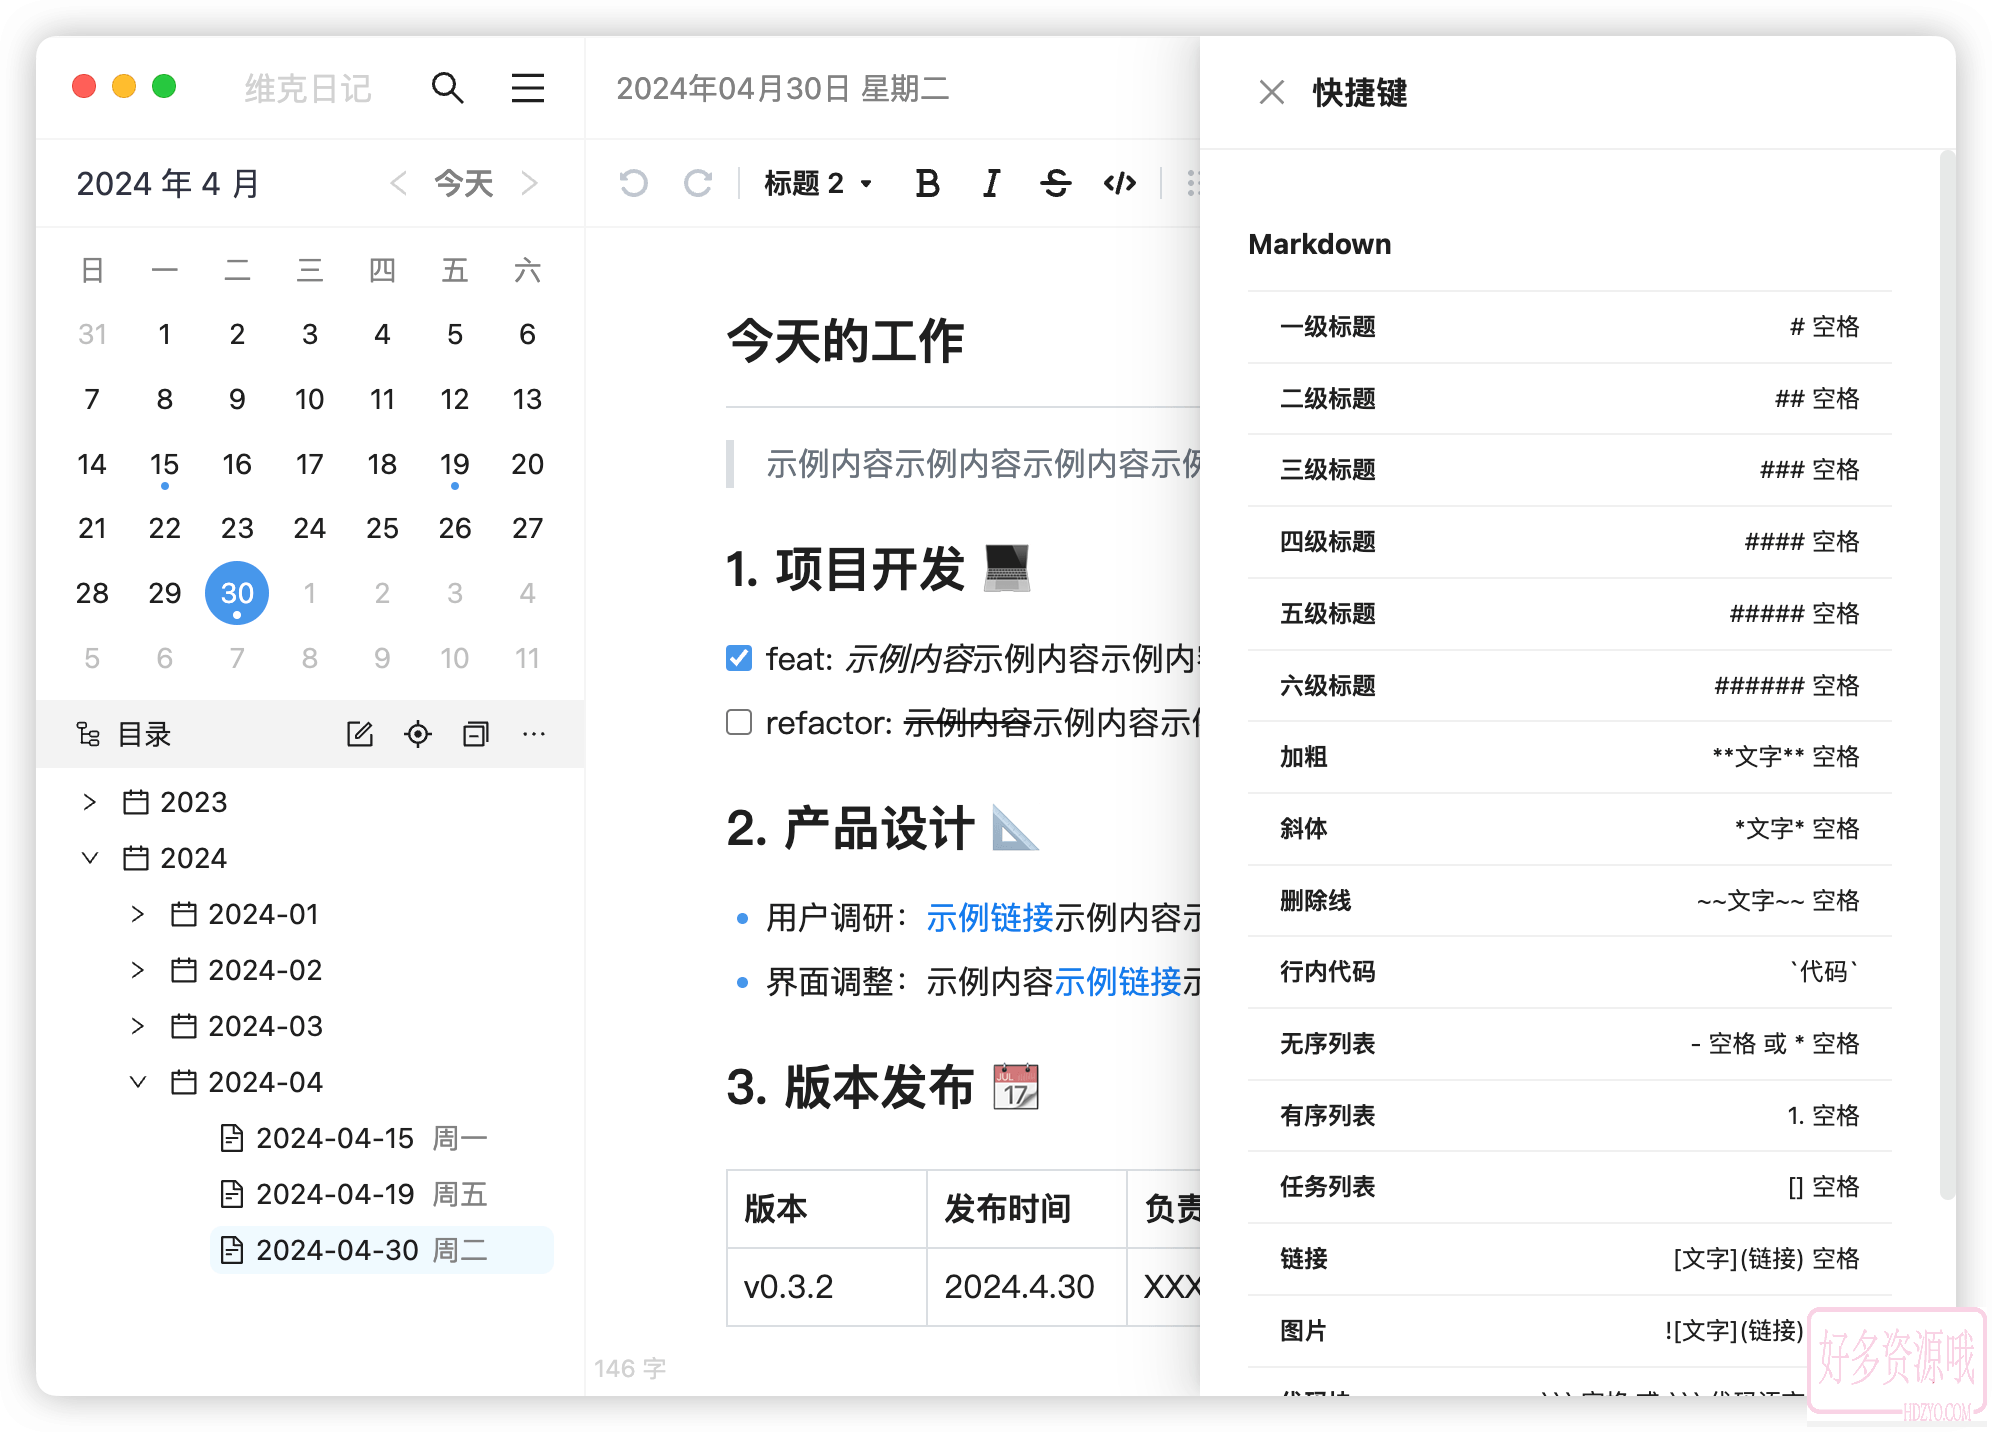Select April 23 in calendar
Image resolution: width=1992 pixels, height=1432 pixels.
click(x=237, y=528)
